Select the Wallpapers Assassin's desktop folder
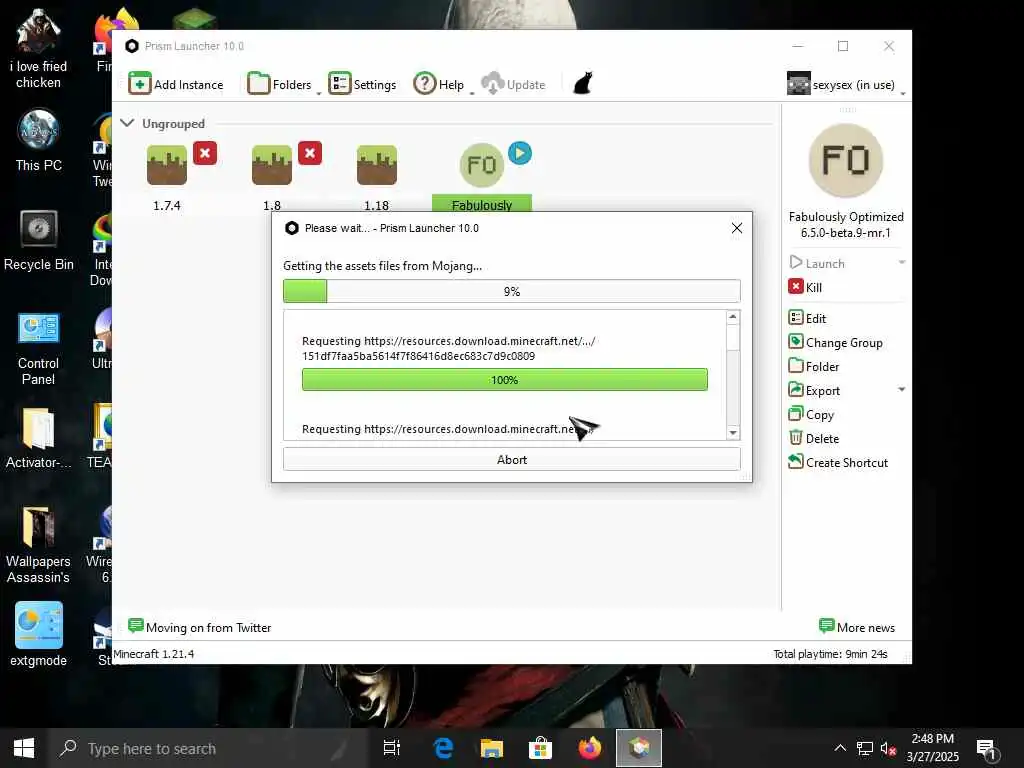The height and width of the screenshot is (768, 1024). pyautogui.click(x=39, y=545)
